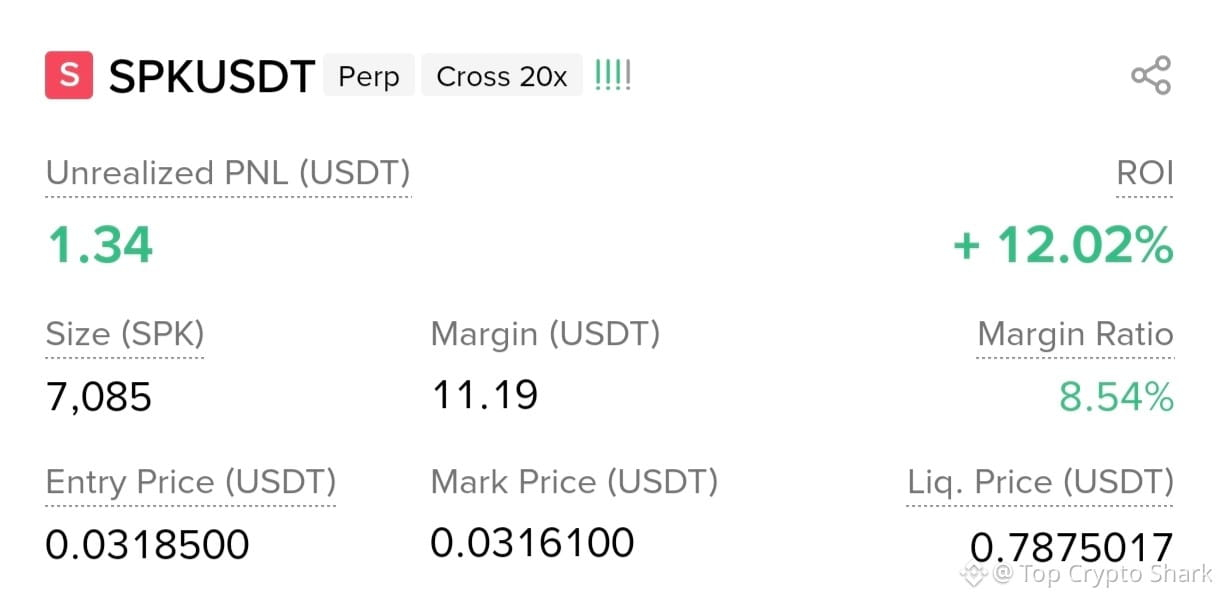
Task: Show Unrealized PNL (USDT) explanation
Action: pos(228,174)
